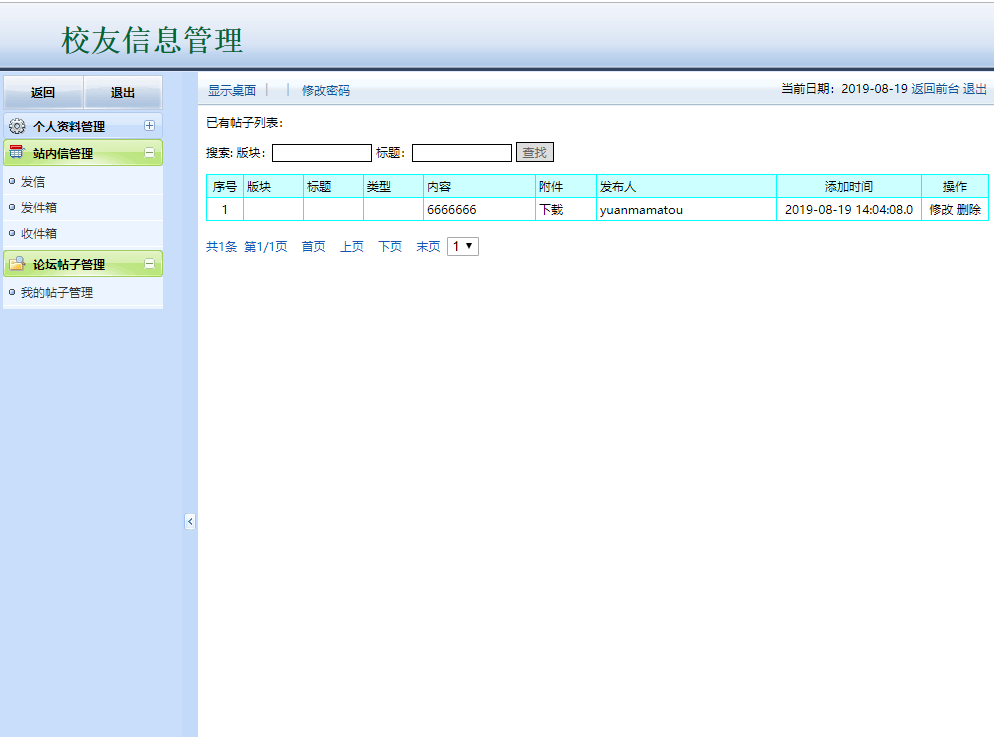Collapse 论坛帖子管理 using the minus sign

click(150, 263)
